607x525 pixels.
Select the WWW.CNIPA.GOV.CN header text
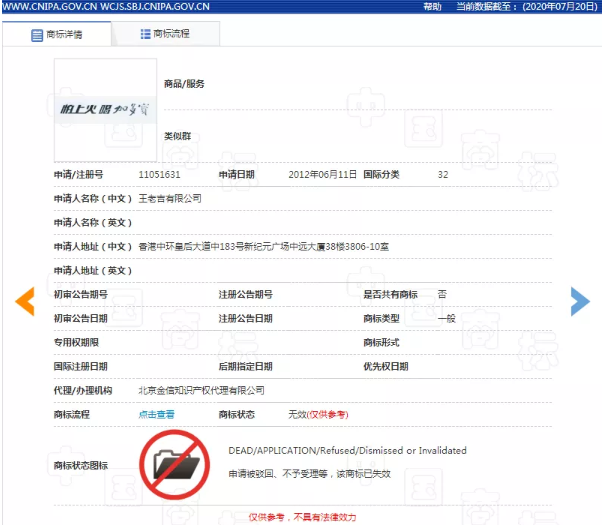tap(50, 7)
